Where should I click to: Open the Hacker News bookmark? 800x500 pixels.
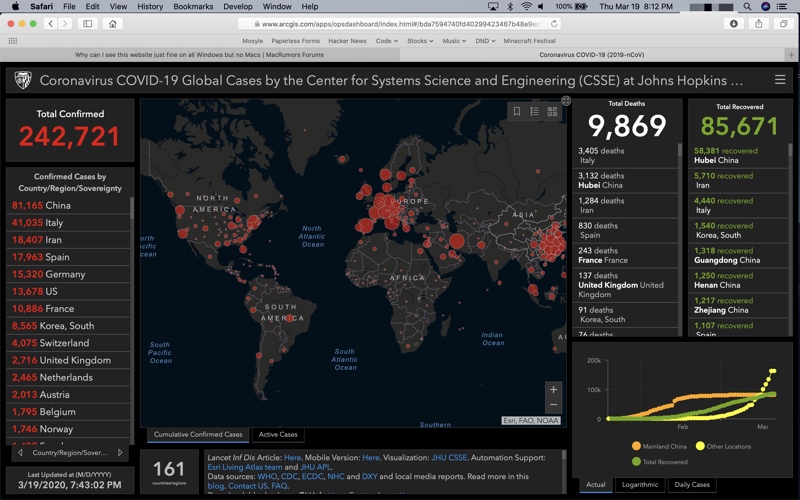(x=347, y=41)
